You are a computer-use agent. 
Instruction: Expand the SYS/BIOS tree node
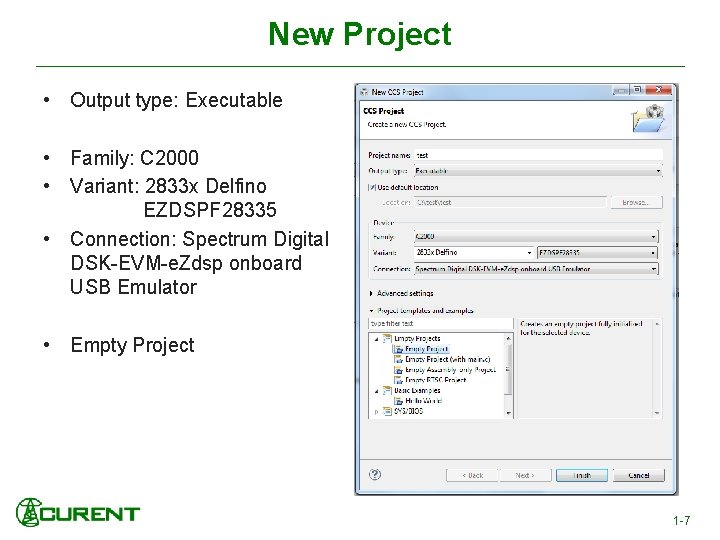pyautogui.click(x=377, y=411)
